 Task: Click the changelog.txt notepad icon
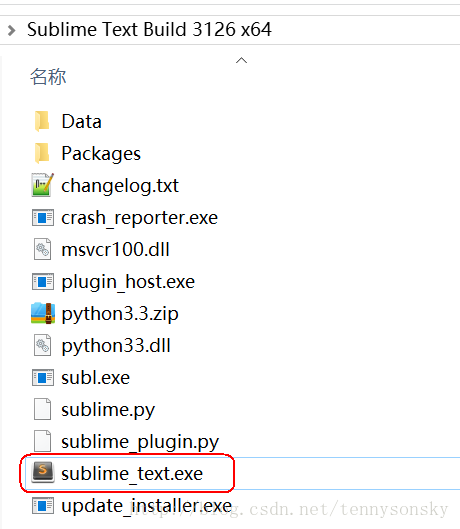tap(43, 185)
